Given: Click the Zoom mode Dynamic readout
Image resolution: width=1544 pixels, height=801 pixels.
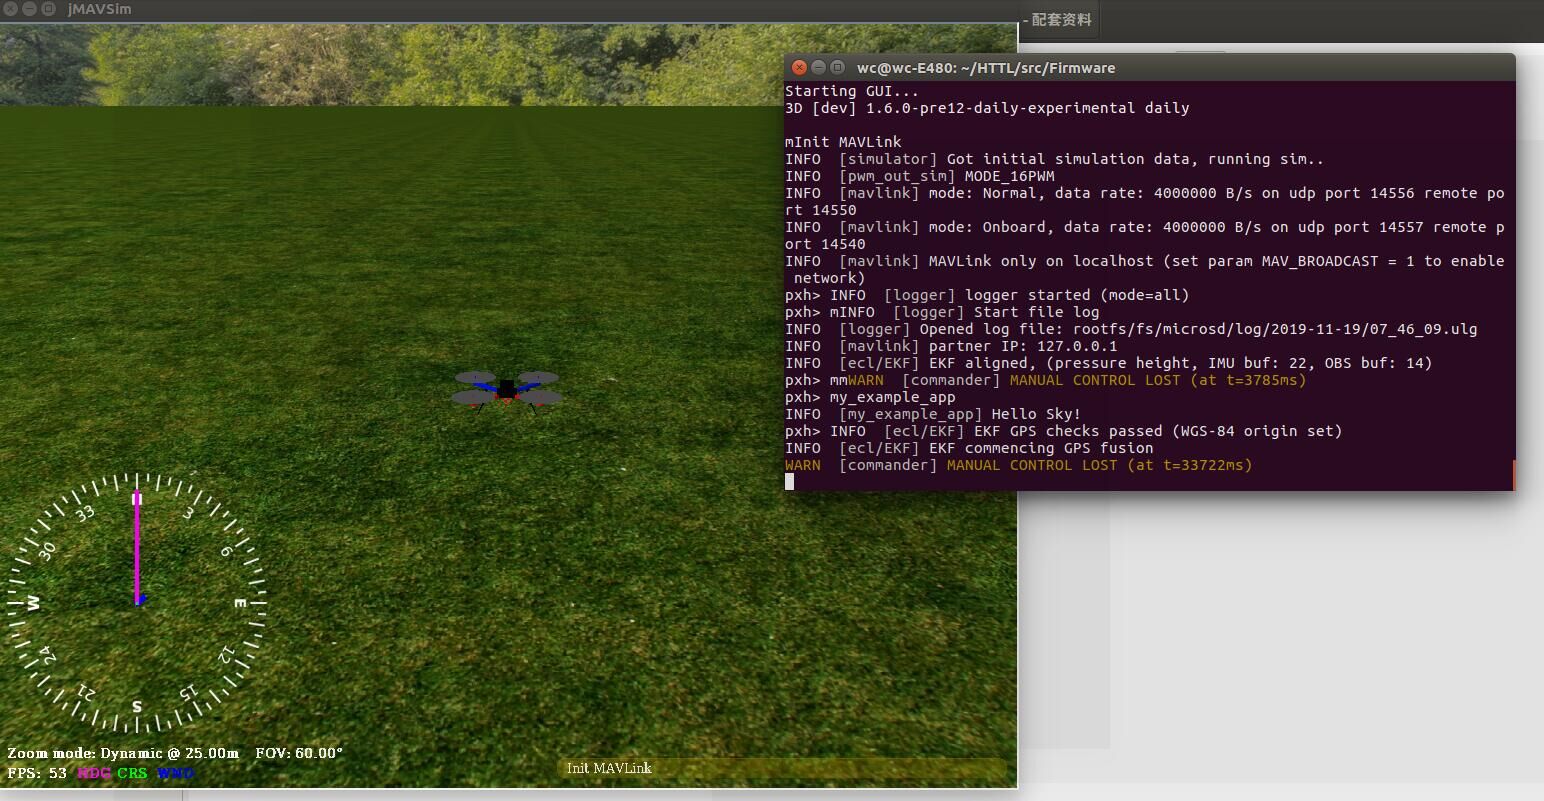Looking at the screenshot, I should coord(123,753).
